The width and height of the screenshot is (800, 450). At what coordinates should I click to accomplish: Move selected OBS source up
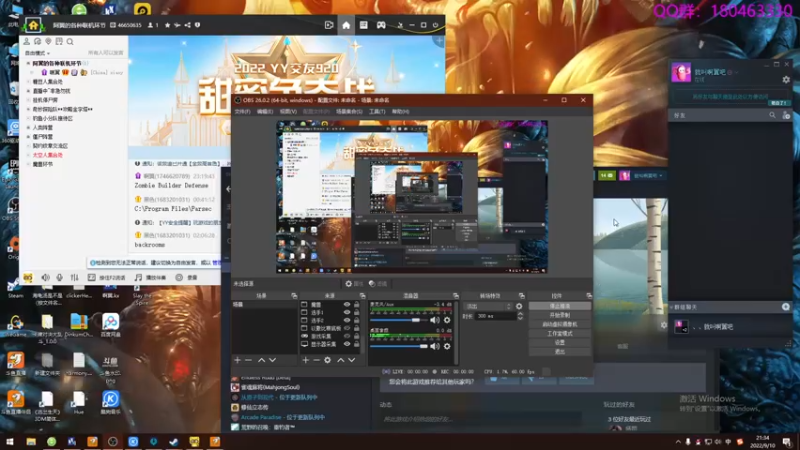point(340,360)
